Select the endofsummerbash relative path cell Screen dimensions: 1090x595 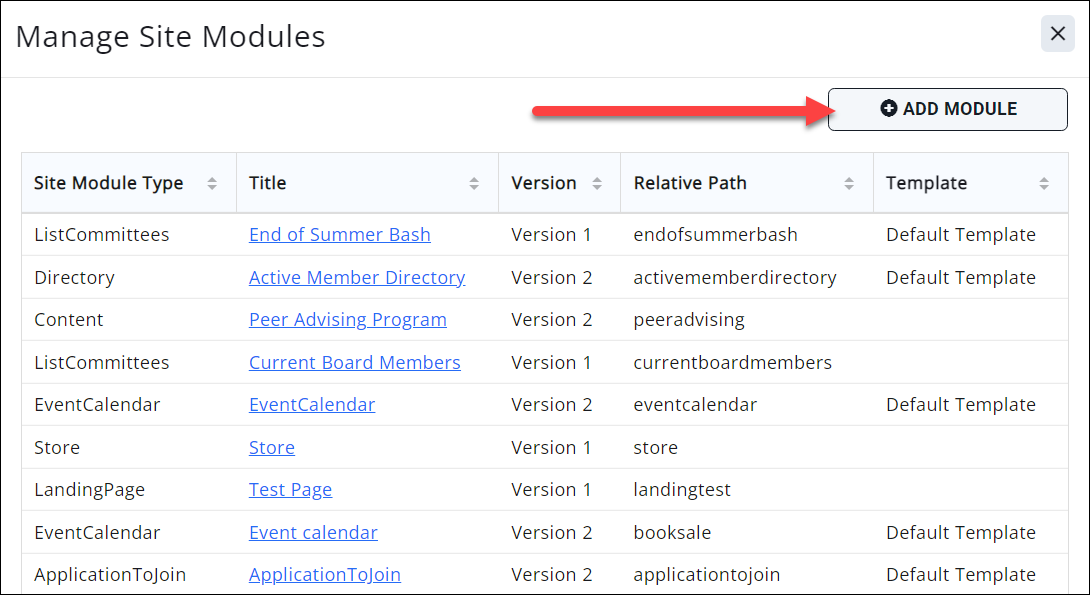(x=715, y=235)
